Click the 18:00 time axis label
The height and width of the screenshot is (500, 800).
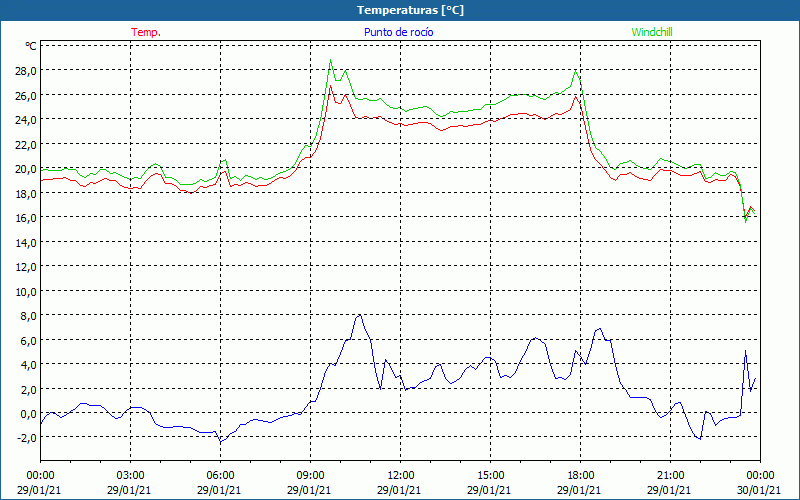point(580,476)
